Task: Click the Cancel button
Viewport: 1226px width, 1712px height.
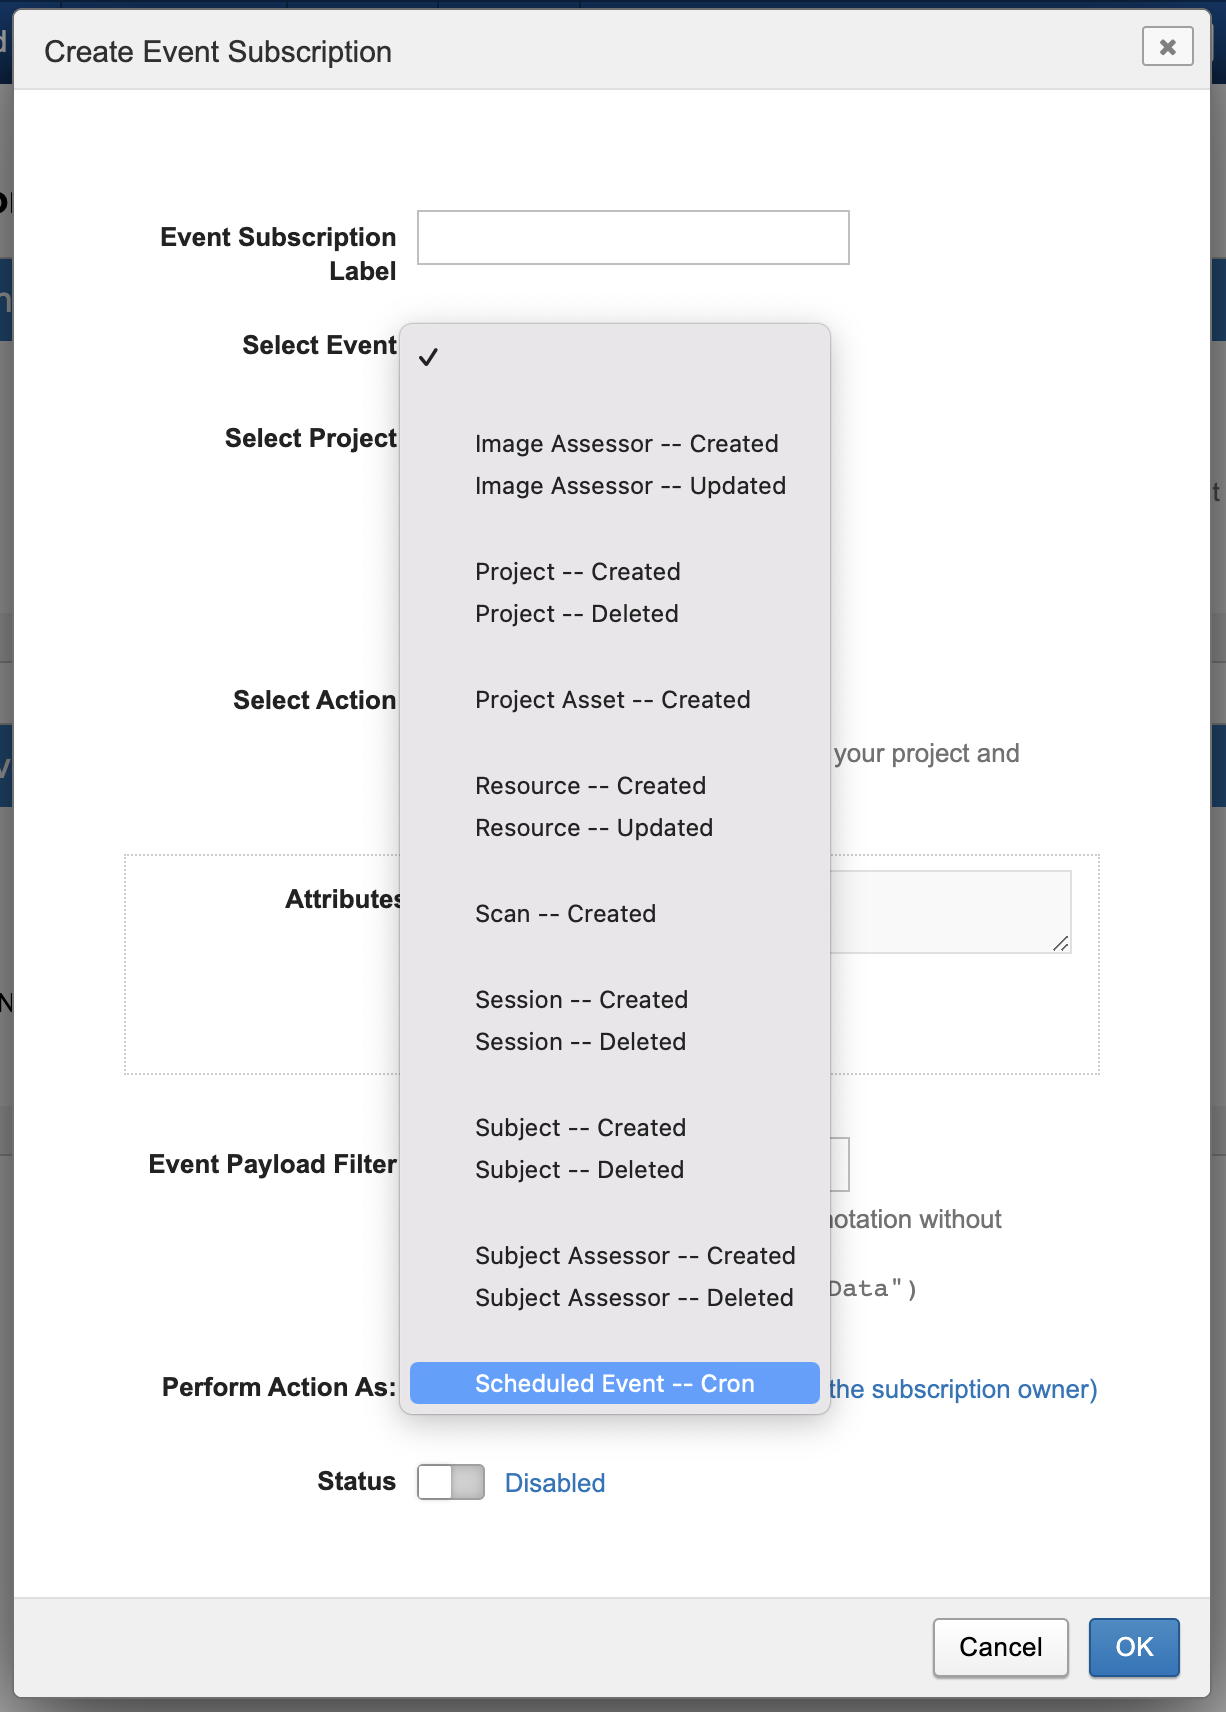Action: pos(1000,1647)
